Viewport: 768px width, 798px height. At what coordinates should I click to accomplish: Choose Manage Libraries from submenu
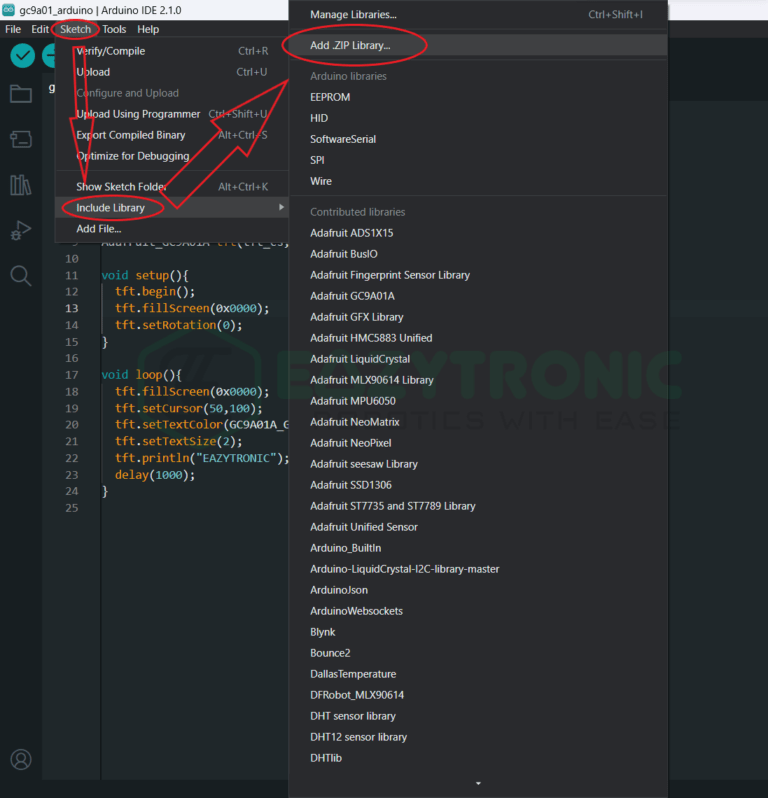coord(353,15)
